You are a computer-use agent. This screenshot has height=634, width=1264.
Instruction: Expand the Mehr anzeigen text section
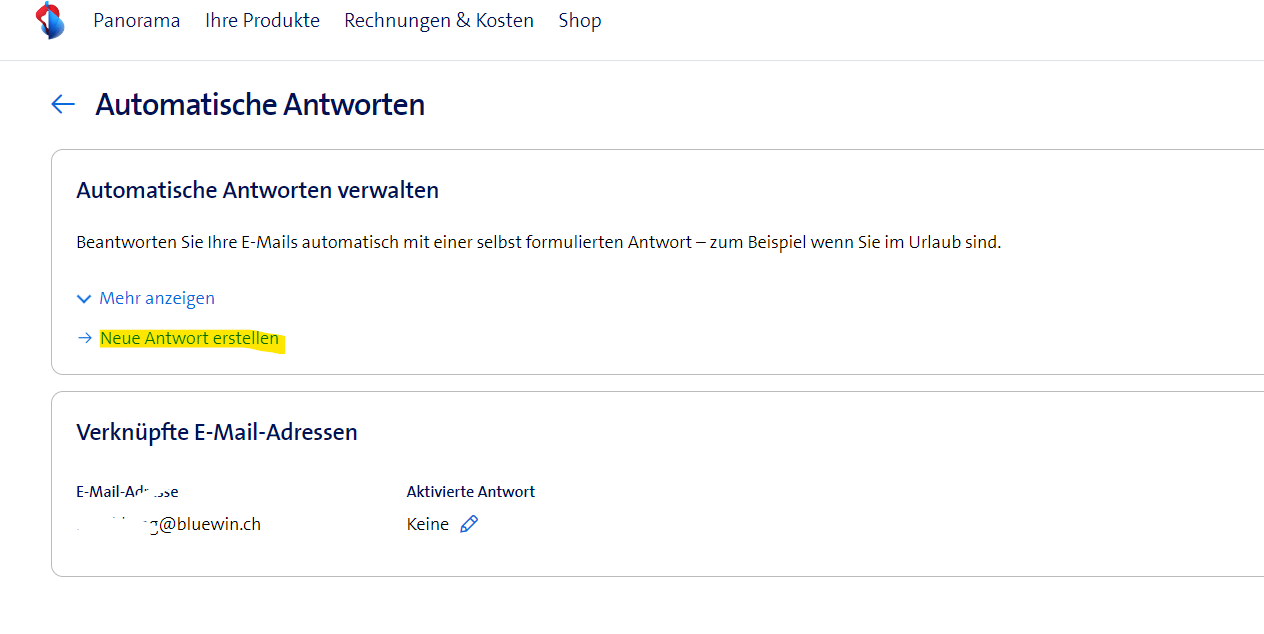(x=157, y=298)
